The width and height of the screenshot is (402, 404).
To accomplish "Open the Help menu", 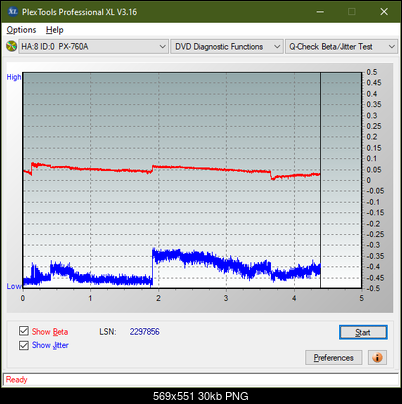I will pos(55,30).
